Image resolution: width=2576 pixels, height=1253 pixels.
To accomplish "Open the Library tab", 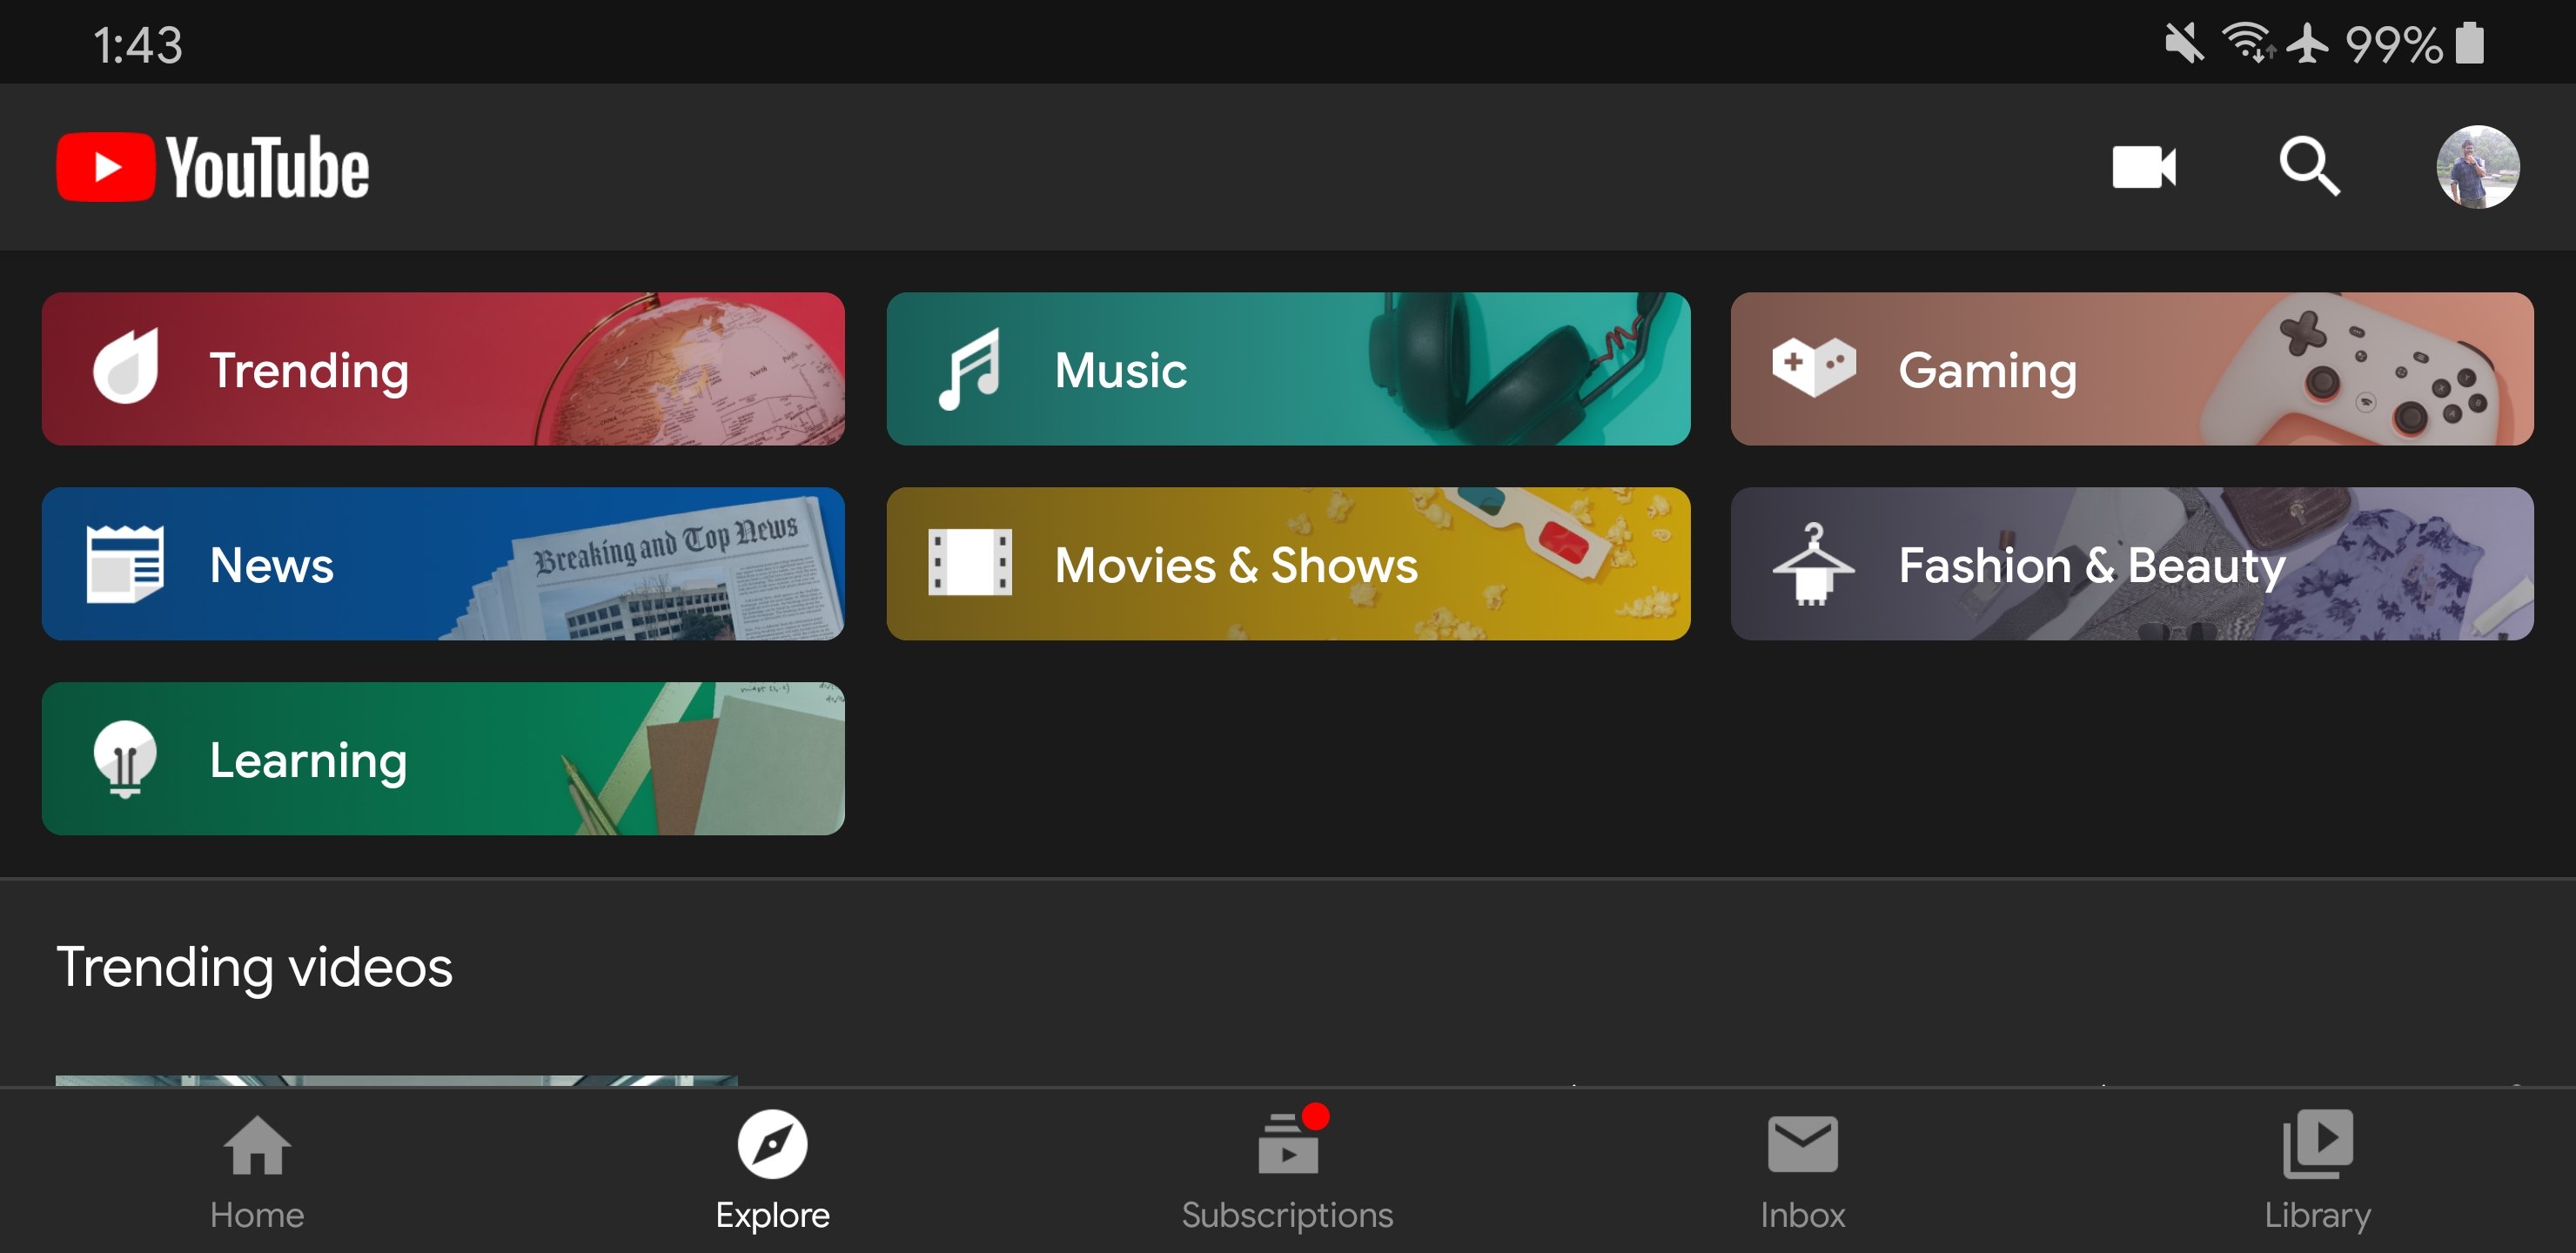I will point(2317,1168).
